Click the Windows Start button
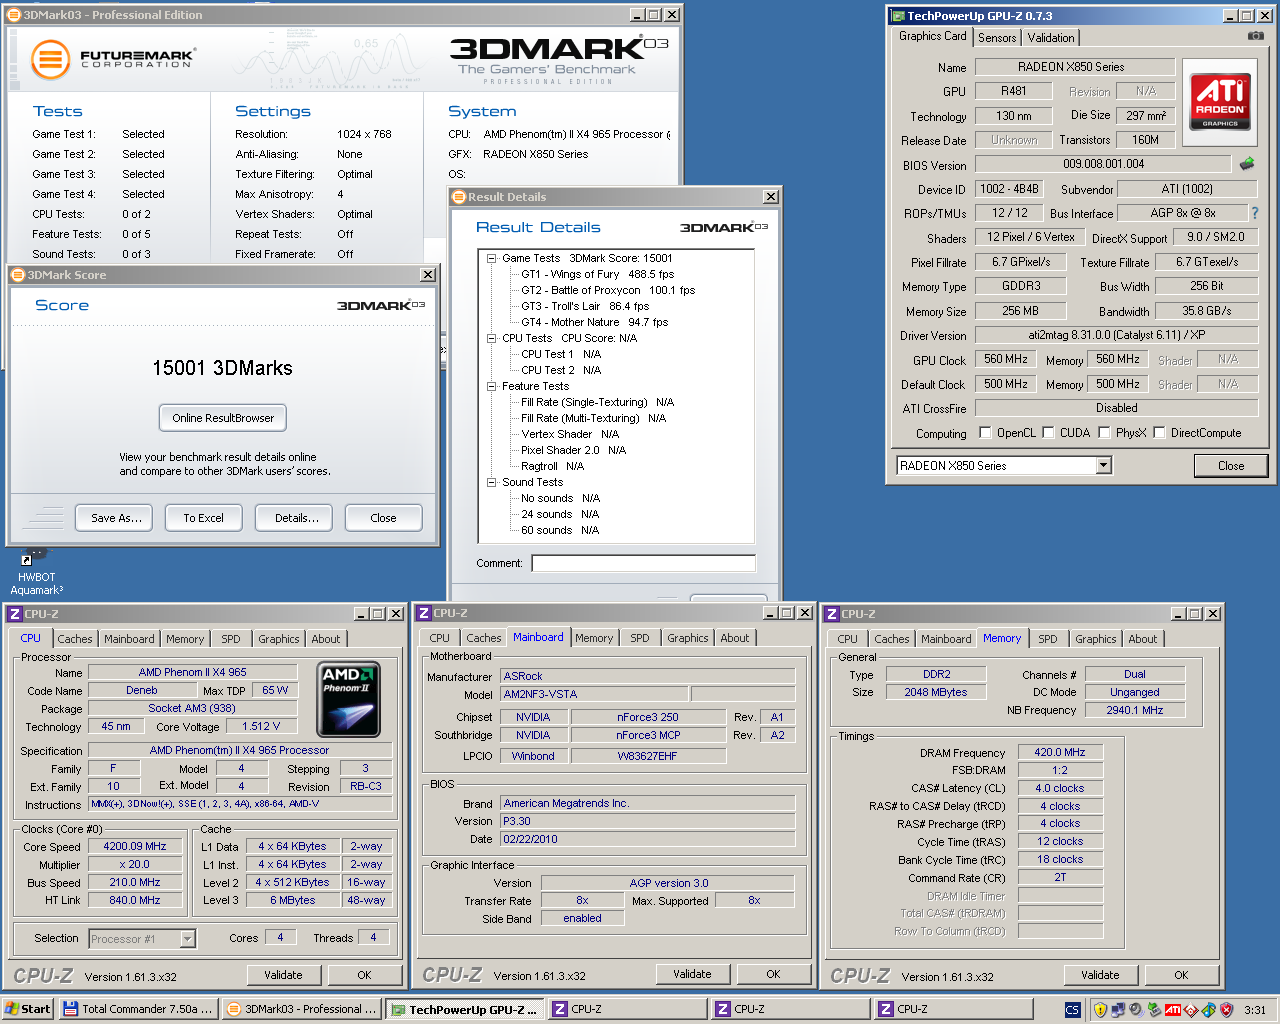This screenshot has width=1280, height=1024. [28, 1009]
